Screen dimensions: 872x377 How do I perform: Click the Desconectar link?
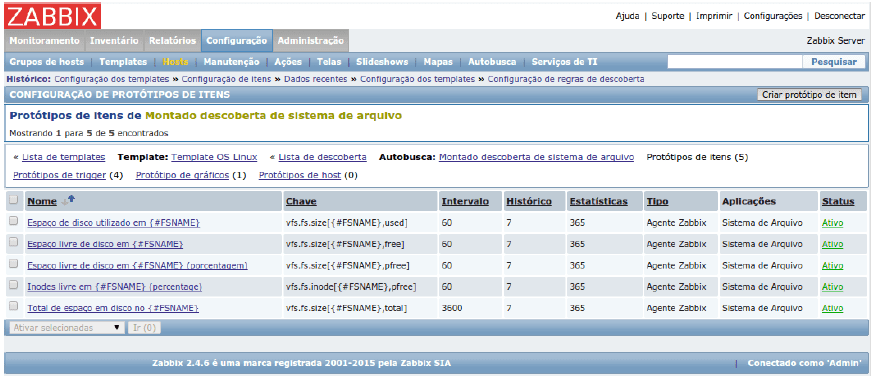coord(839,16)
